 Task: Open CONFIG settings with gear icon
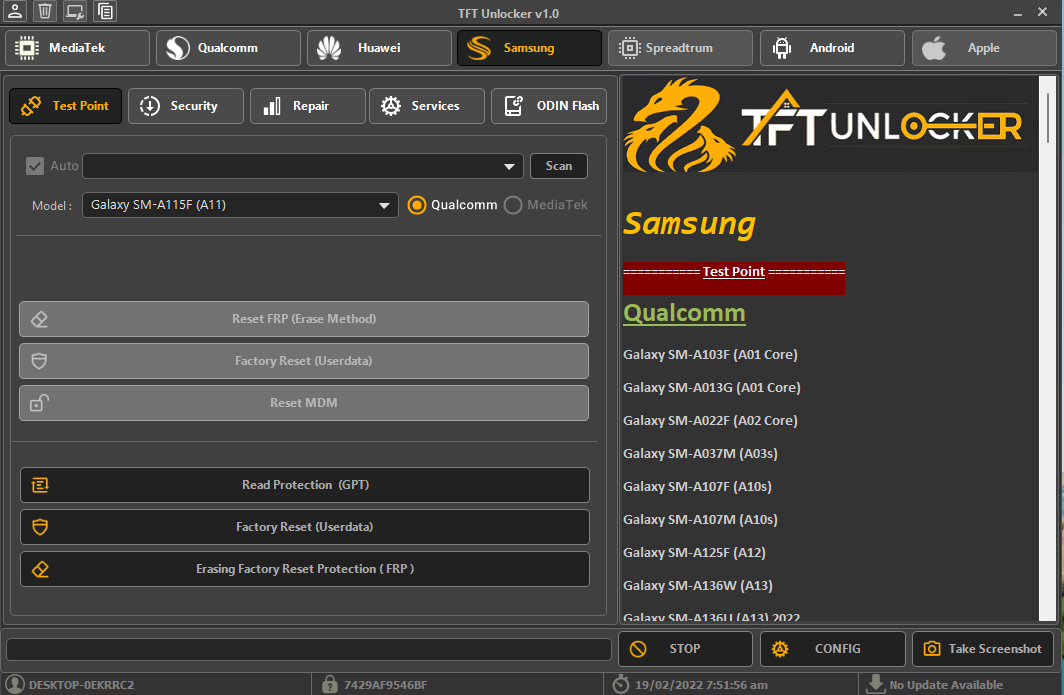click(832, 649)
